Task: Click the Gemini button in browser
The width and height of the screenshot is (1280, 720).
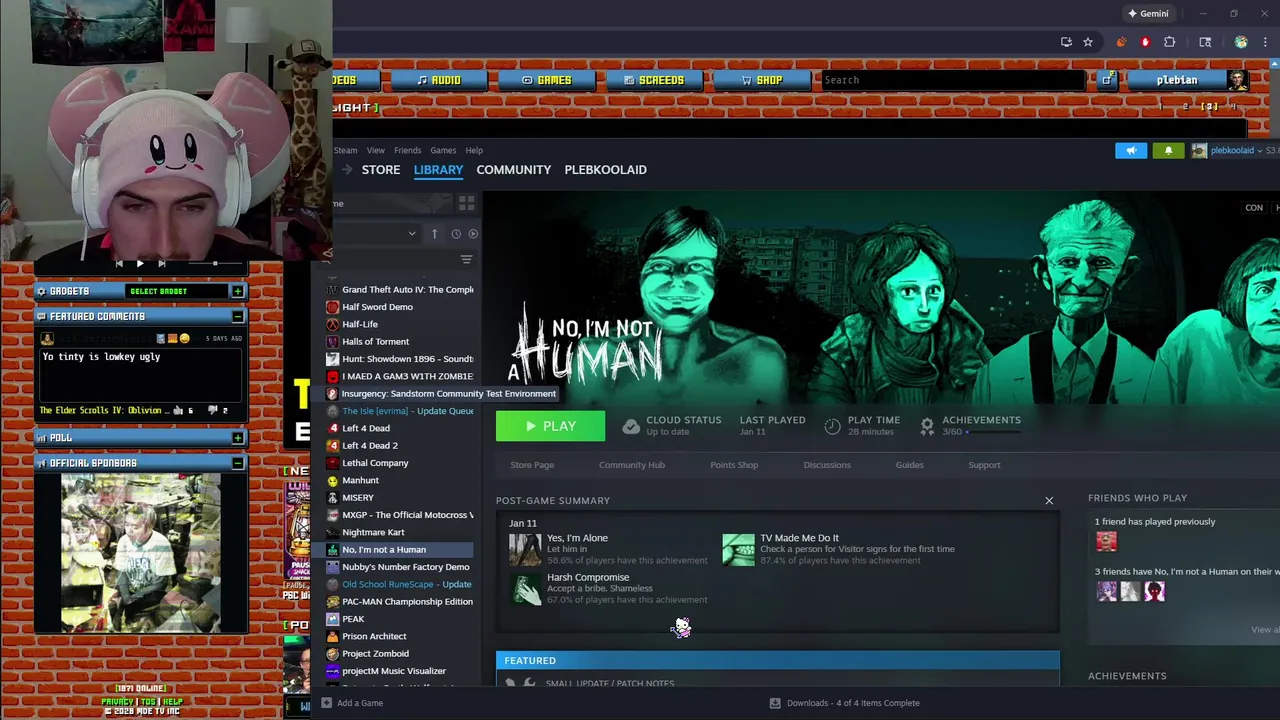Action: (x=1148, y=14)
